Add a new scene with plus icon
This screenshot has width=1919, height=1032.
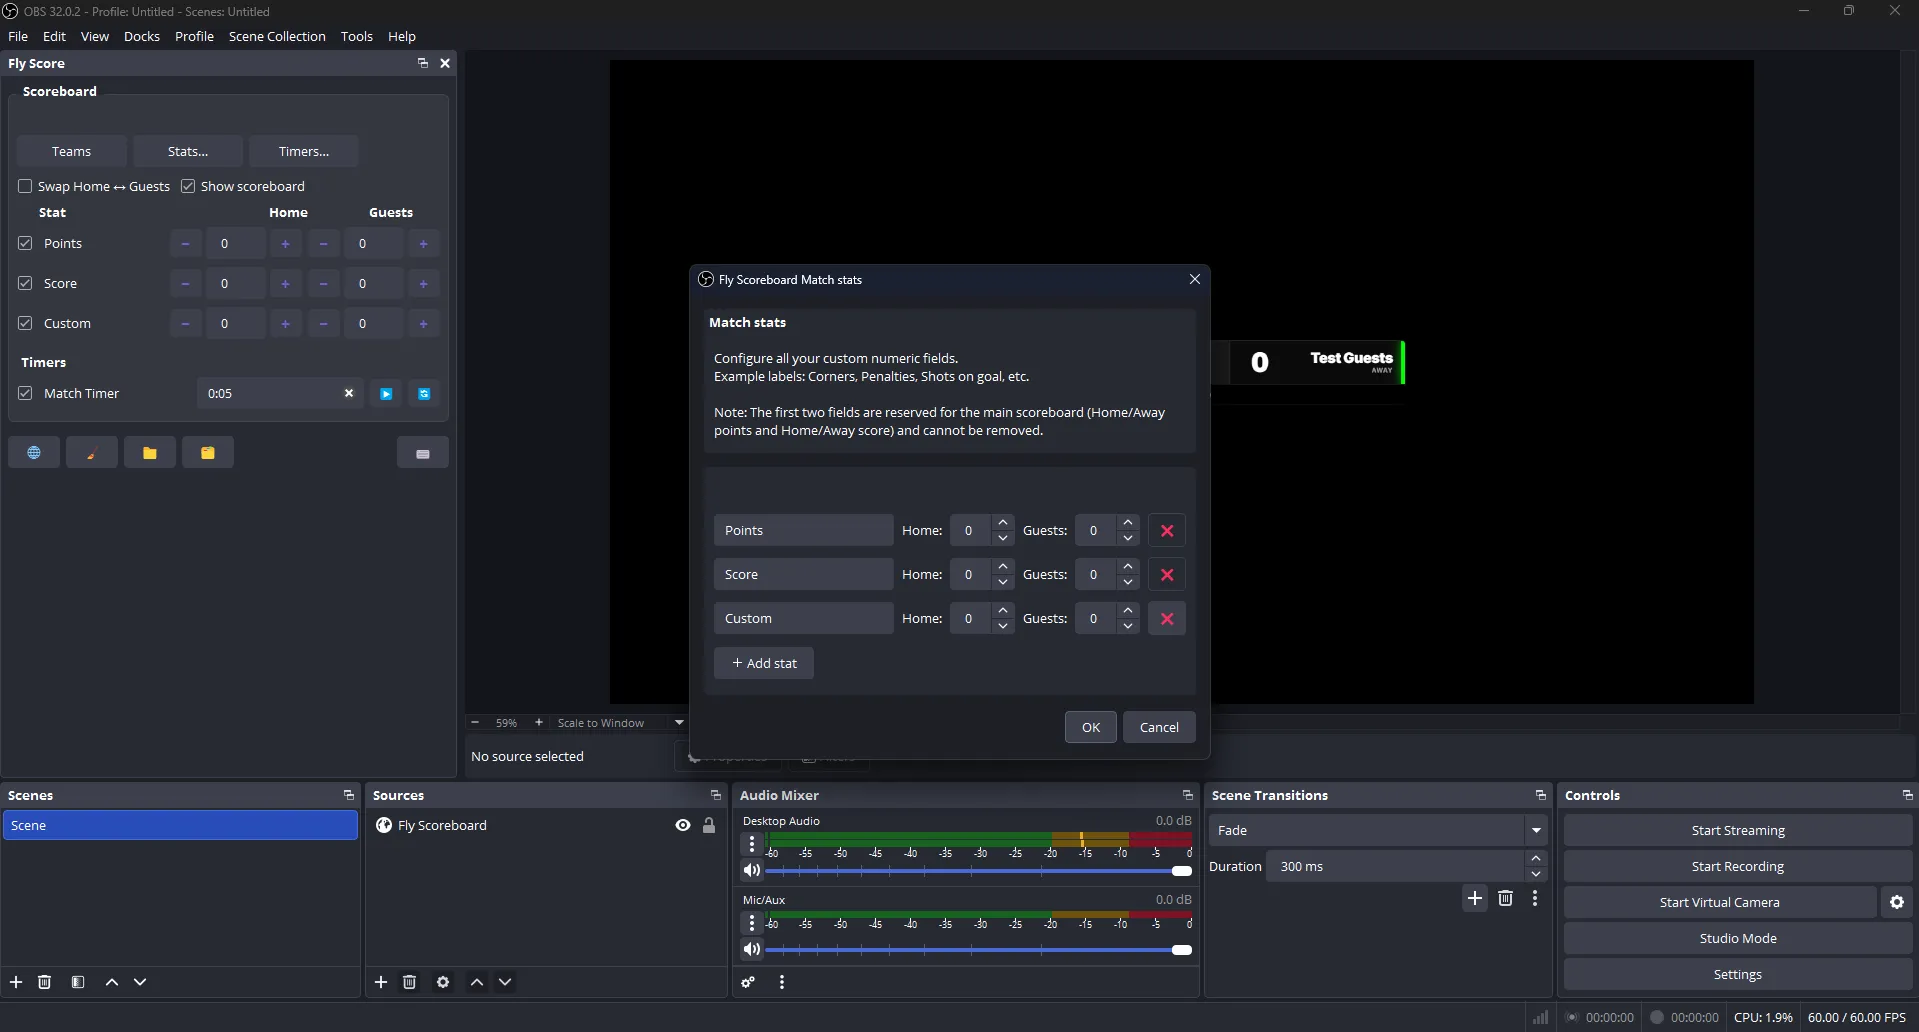pyautogui.click(x=16, y=982)
